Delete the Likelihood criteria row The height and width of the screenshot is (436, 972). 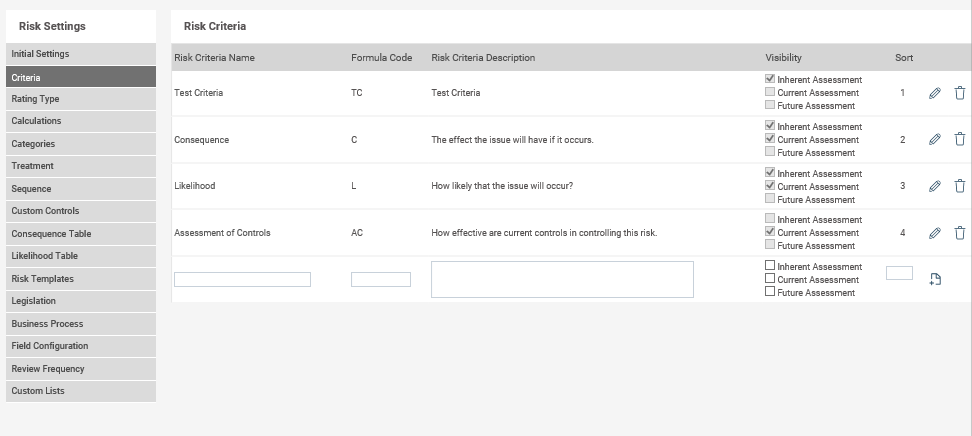(x=960, y=186)
